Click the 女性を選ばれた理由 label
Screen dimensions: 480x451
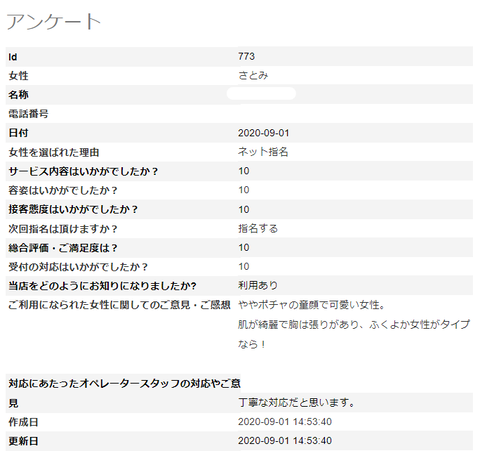(54, 152)
